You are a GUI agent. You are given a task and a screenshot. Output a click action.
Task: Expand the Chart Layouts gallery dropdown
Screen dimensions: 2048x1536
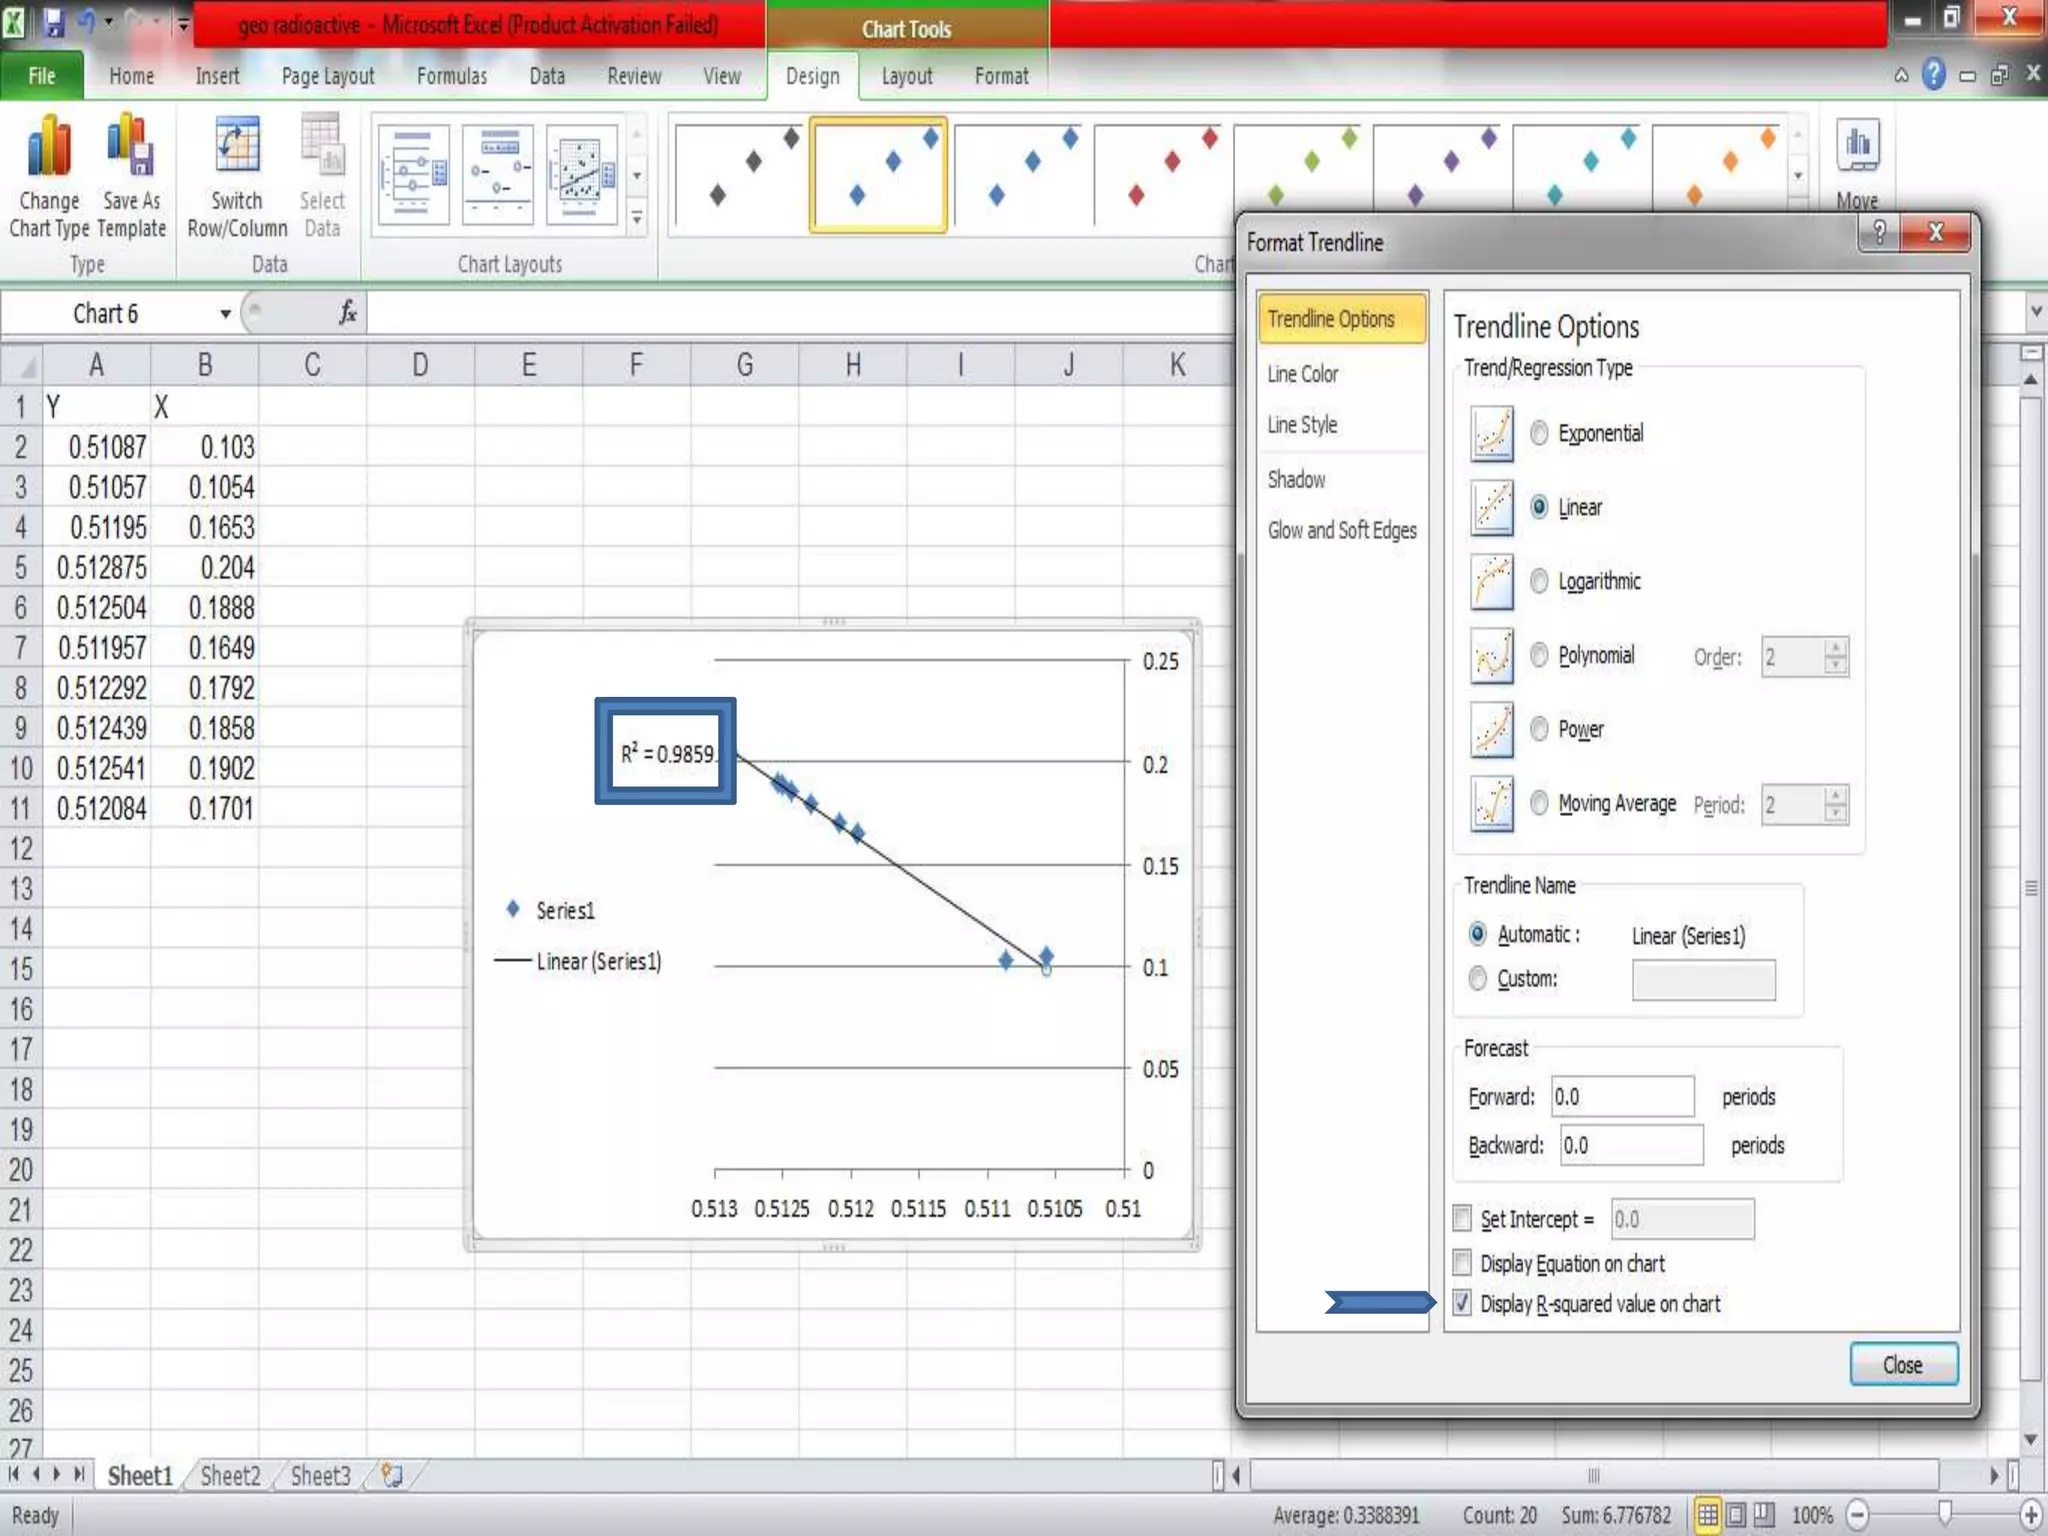pos(637,217)
